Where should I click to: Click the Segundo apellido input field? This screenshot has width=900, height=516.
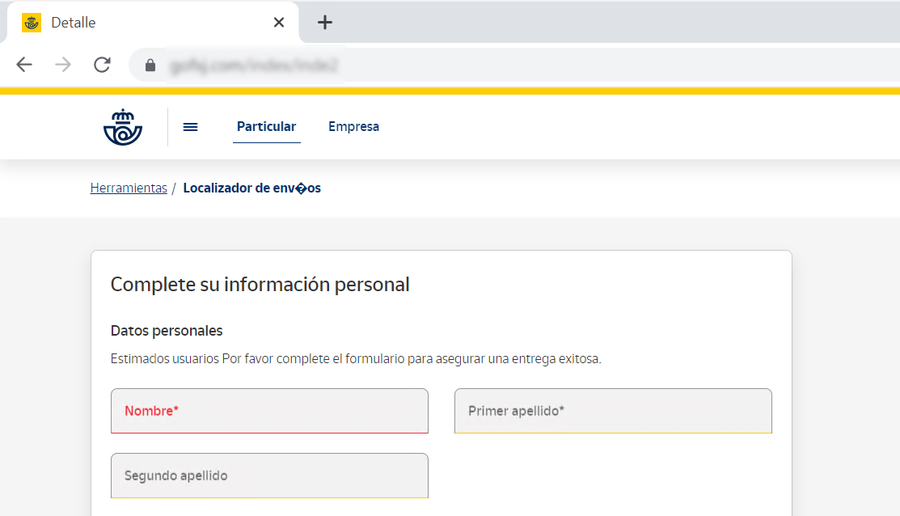click(269, 476)
